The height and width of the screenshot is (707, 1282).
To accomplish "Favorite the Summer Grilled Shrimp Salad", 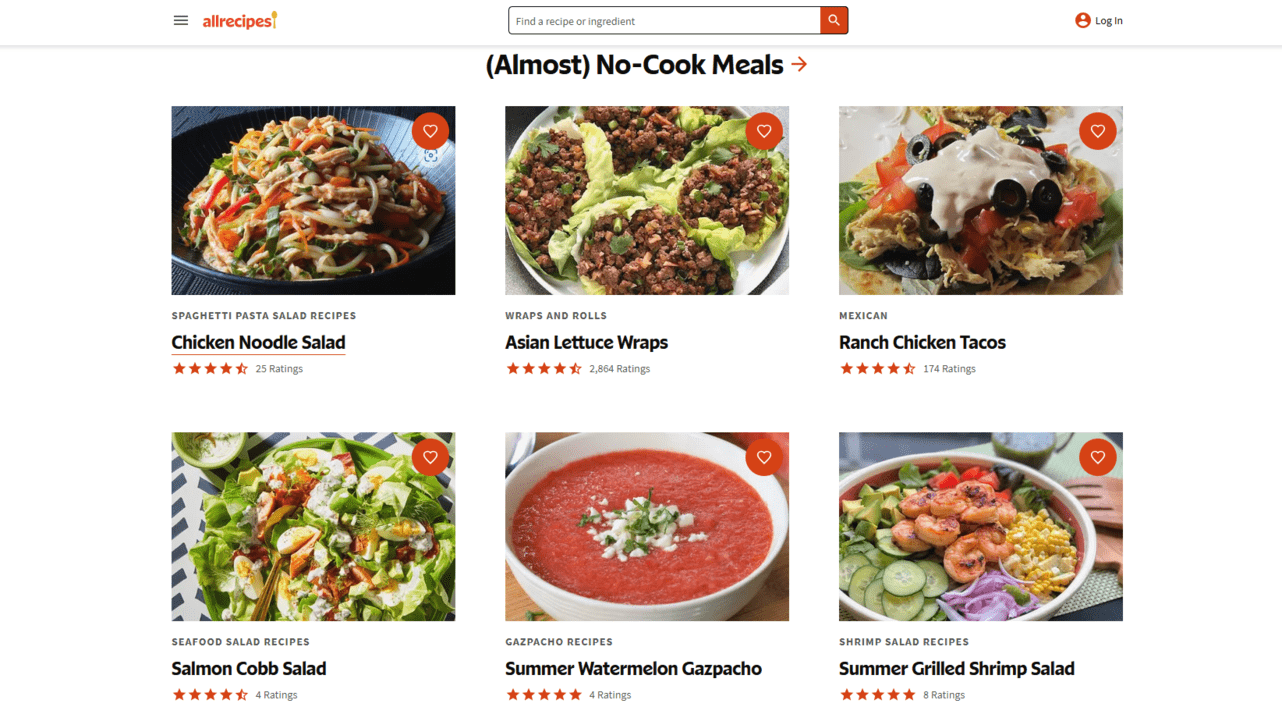I will pyautogui.click(x=1097, y=457).
